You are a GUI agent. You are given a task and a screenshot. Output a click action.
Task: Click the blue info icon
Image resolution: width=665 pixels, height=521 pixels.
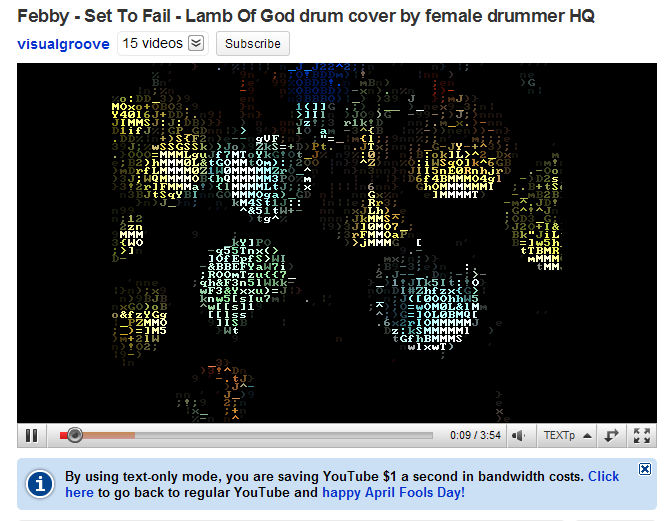(x=39, y=484)
